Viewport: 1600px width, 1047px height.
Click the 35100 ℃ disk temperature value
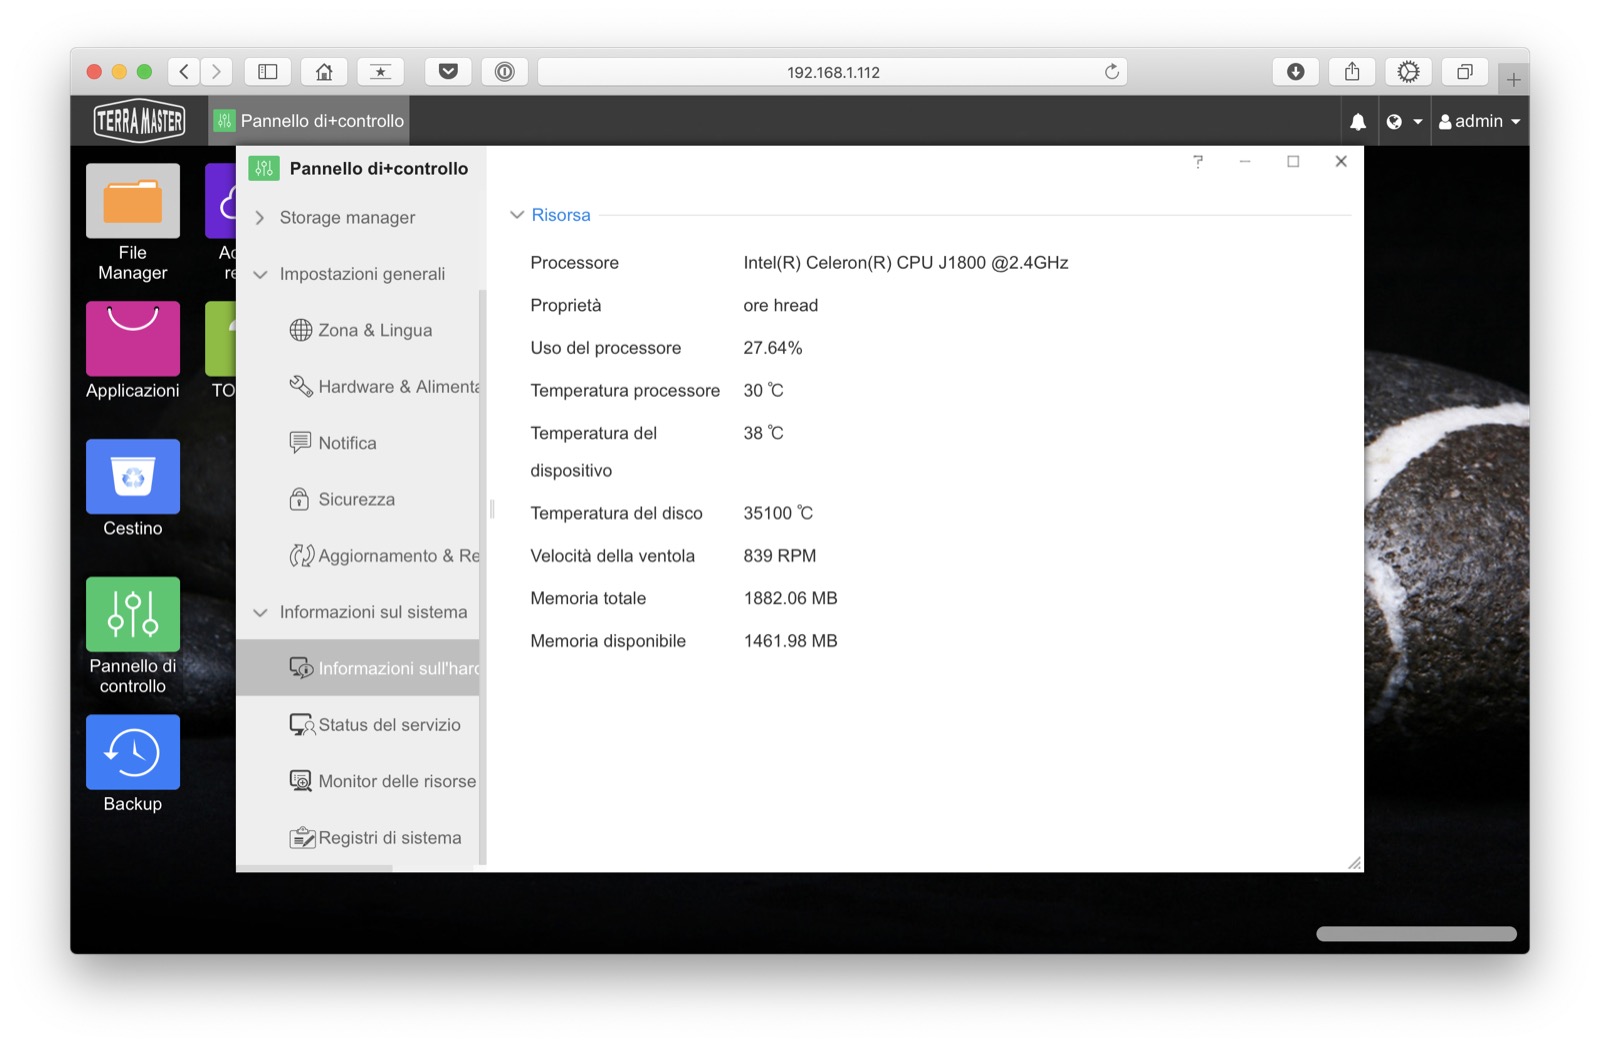click(778, 513)
